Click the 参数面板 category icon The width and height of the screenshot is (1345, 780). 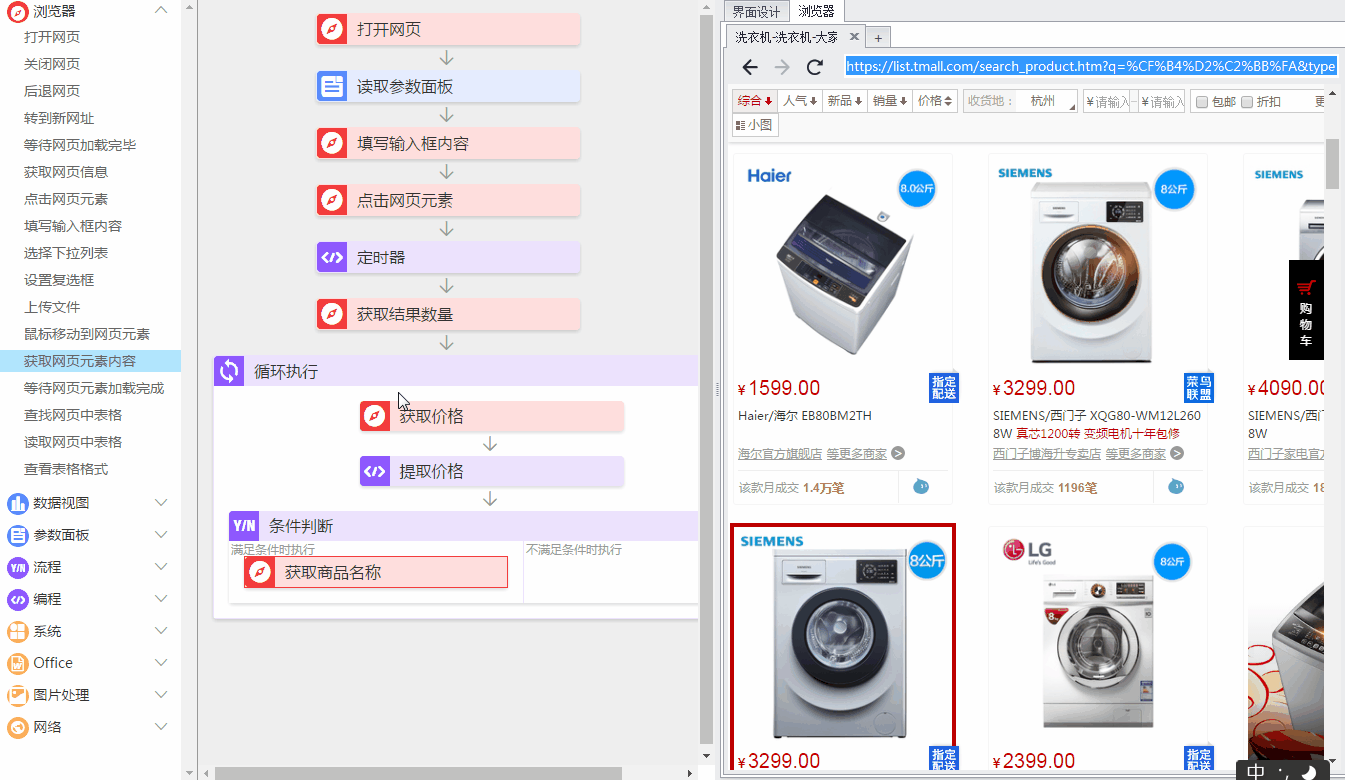pos(17,535)
